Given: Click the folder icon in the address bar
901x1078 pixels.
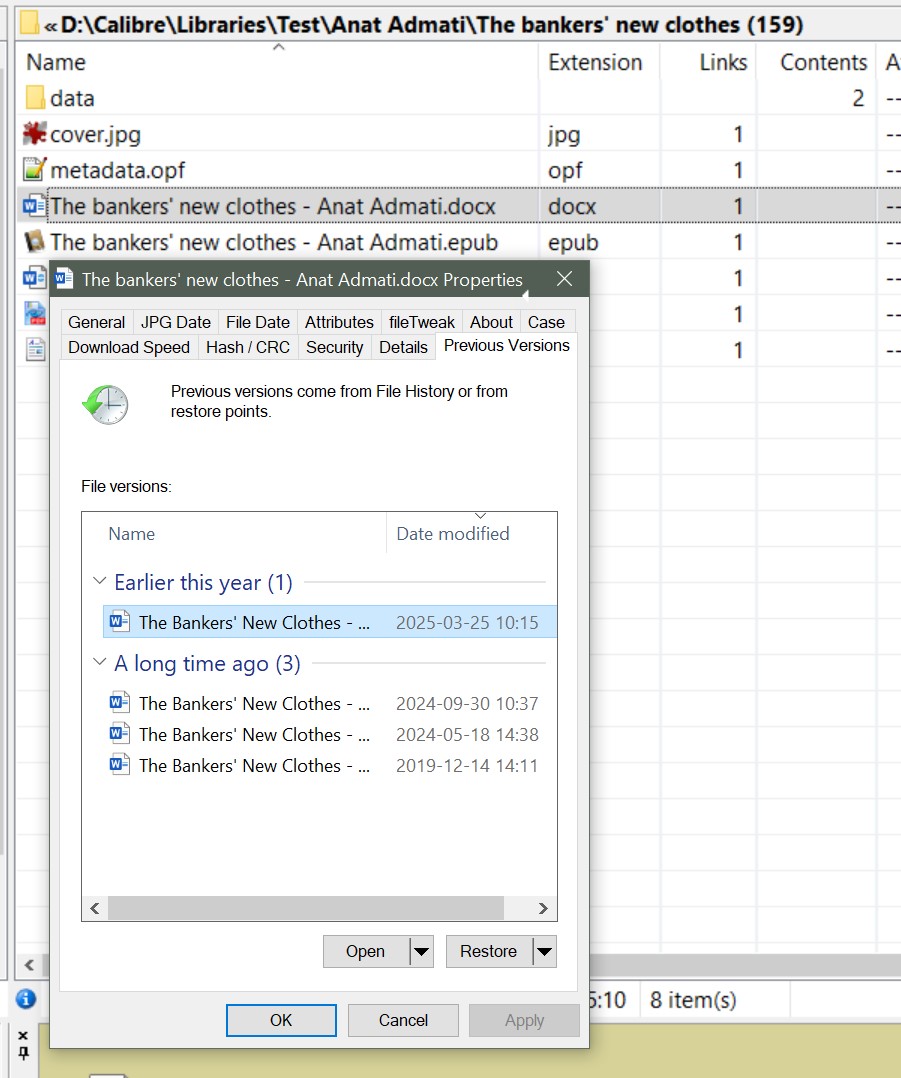Looking at the screenshot, I should point(29,23).
